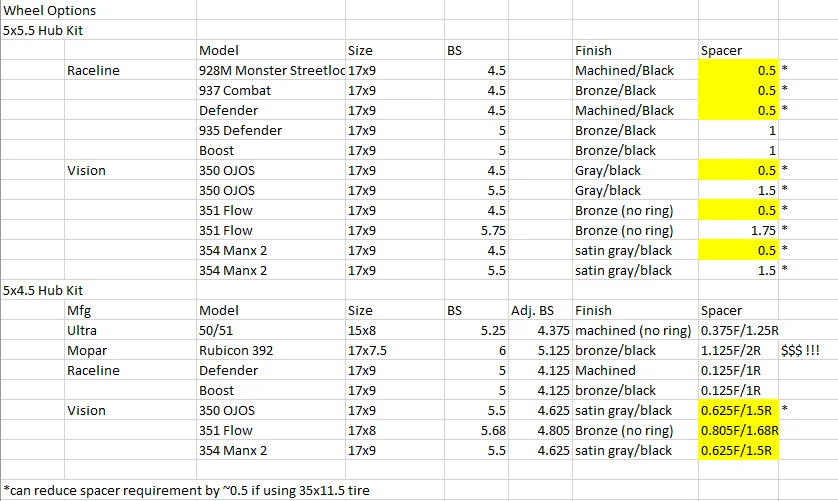
Task: Select the yellow '0.805F/1.68R' spacer cell
Action: click(738, 430)
